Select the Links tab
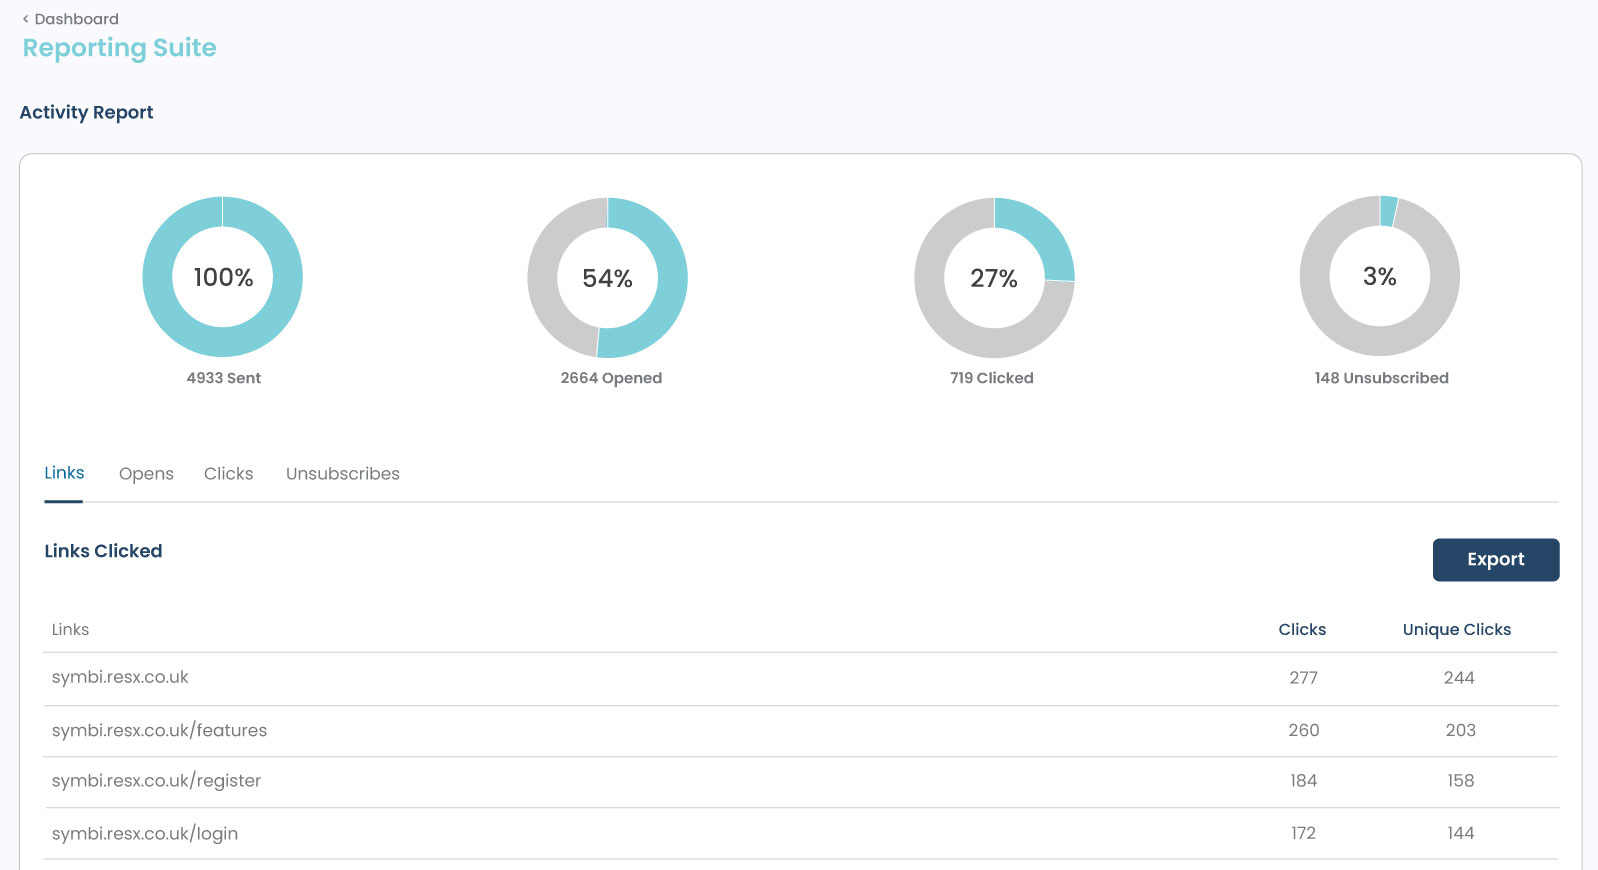Image resolution: width=1598 pixels, height=870 pixels. coord(64,473)
